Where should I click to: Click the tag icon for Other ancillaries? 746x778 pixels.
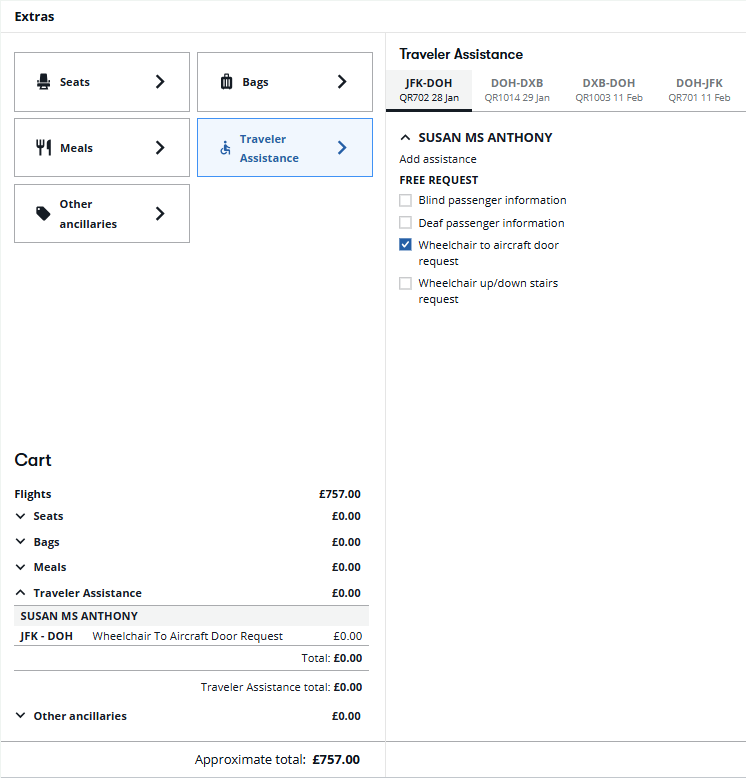(x=43, y=214)
